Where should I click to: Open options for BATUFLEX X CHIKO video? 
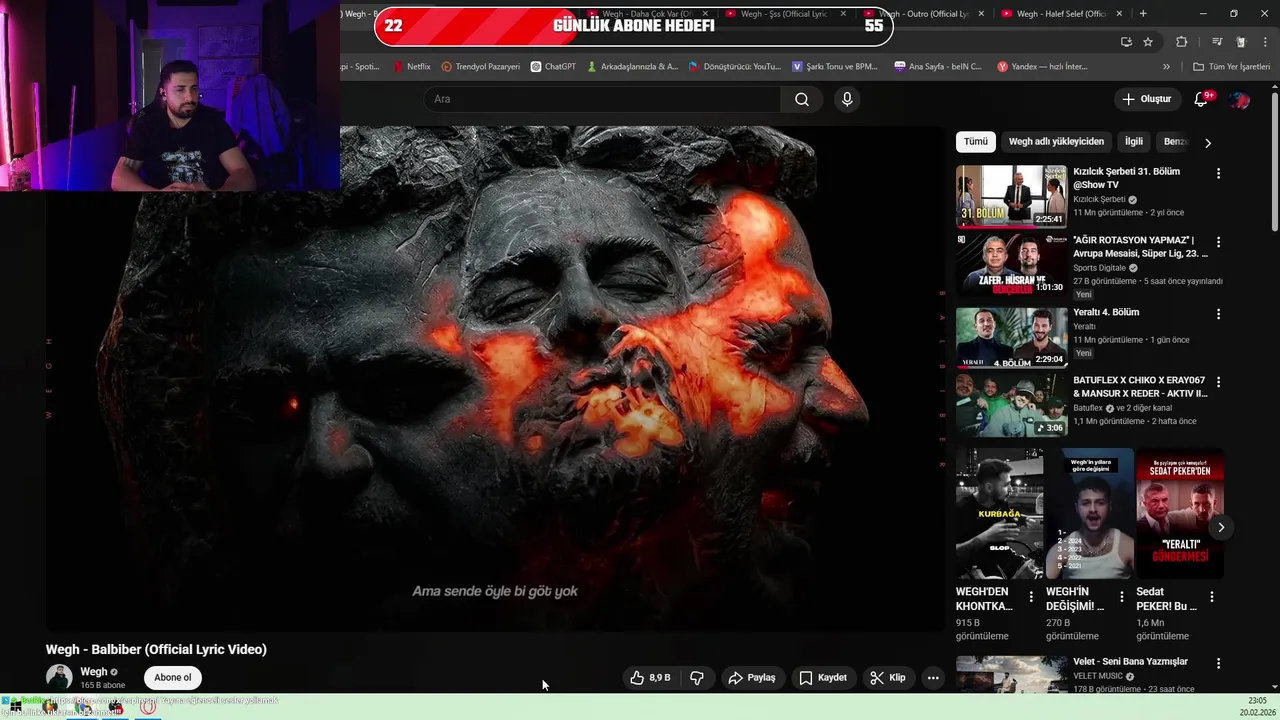(1218, 382)
